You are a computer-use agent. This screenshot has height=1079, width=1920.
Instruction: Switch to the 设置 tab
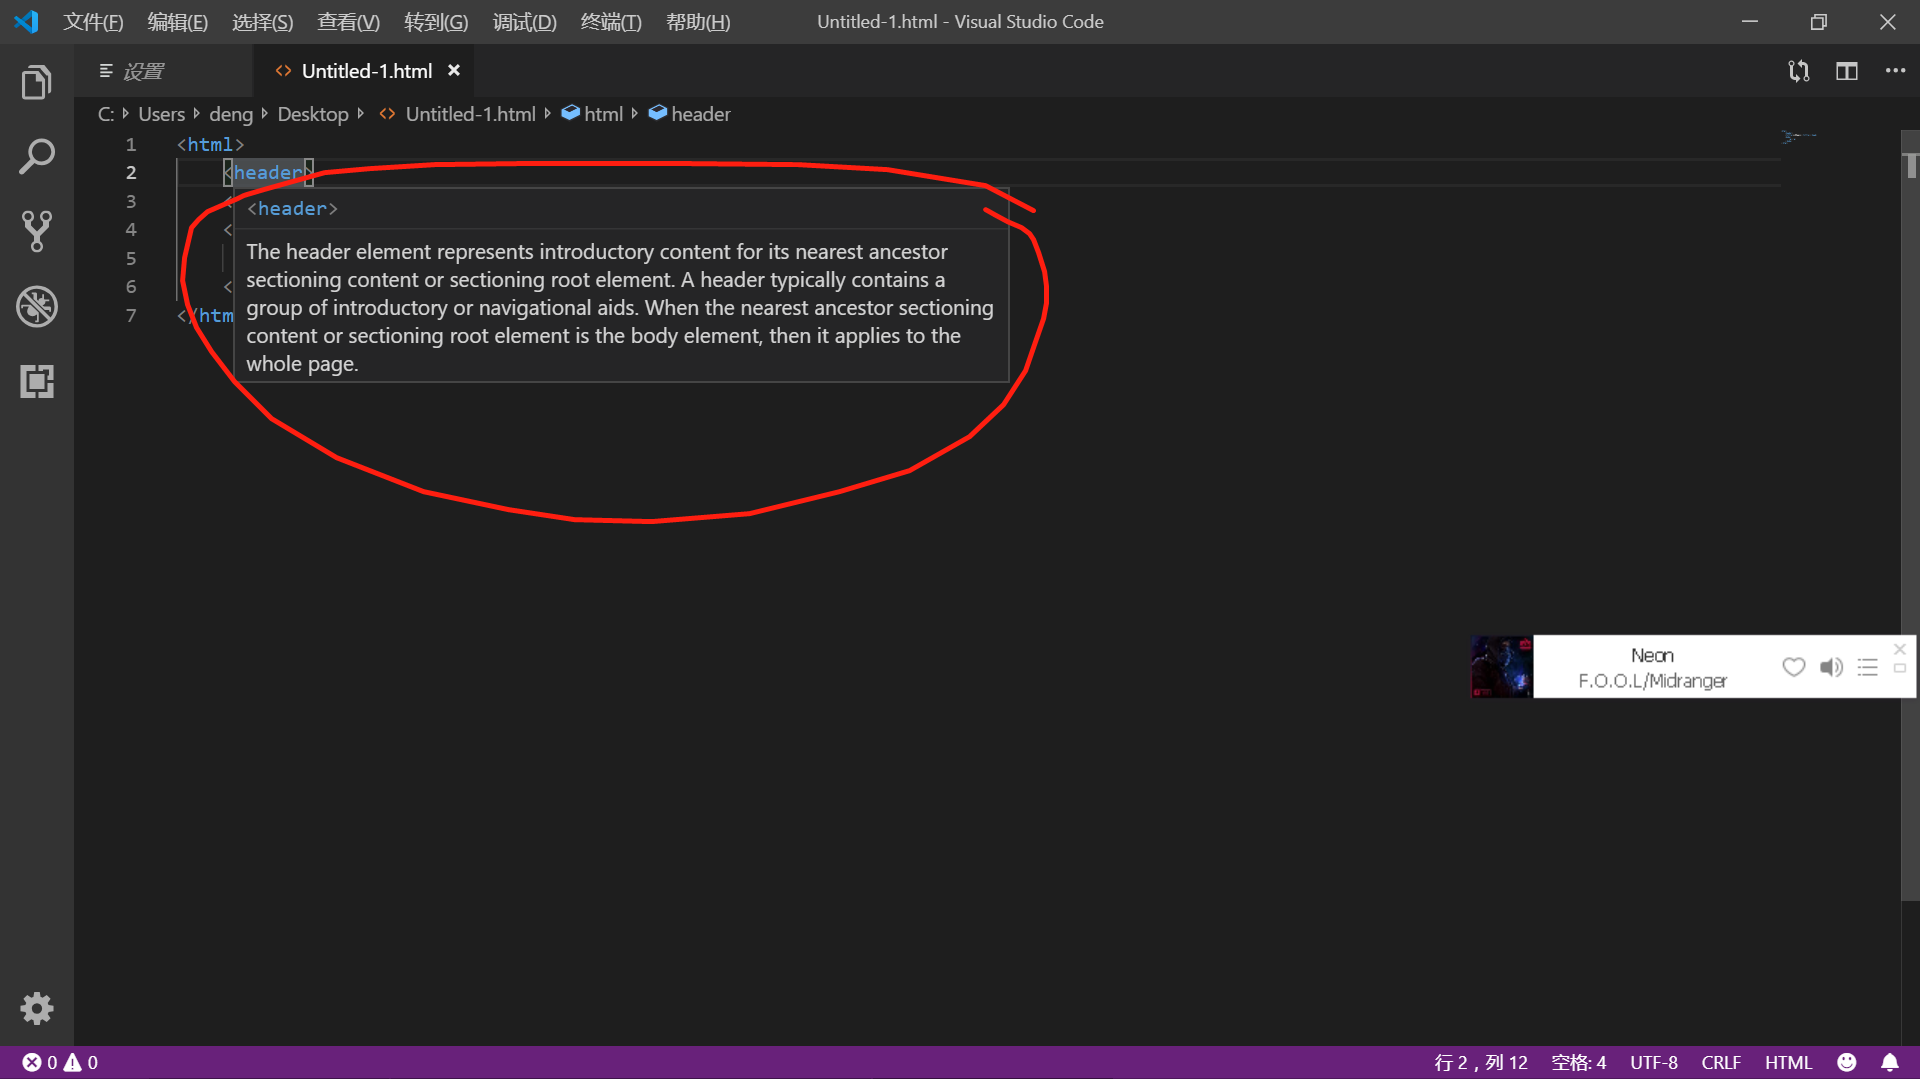click(164, 71)
